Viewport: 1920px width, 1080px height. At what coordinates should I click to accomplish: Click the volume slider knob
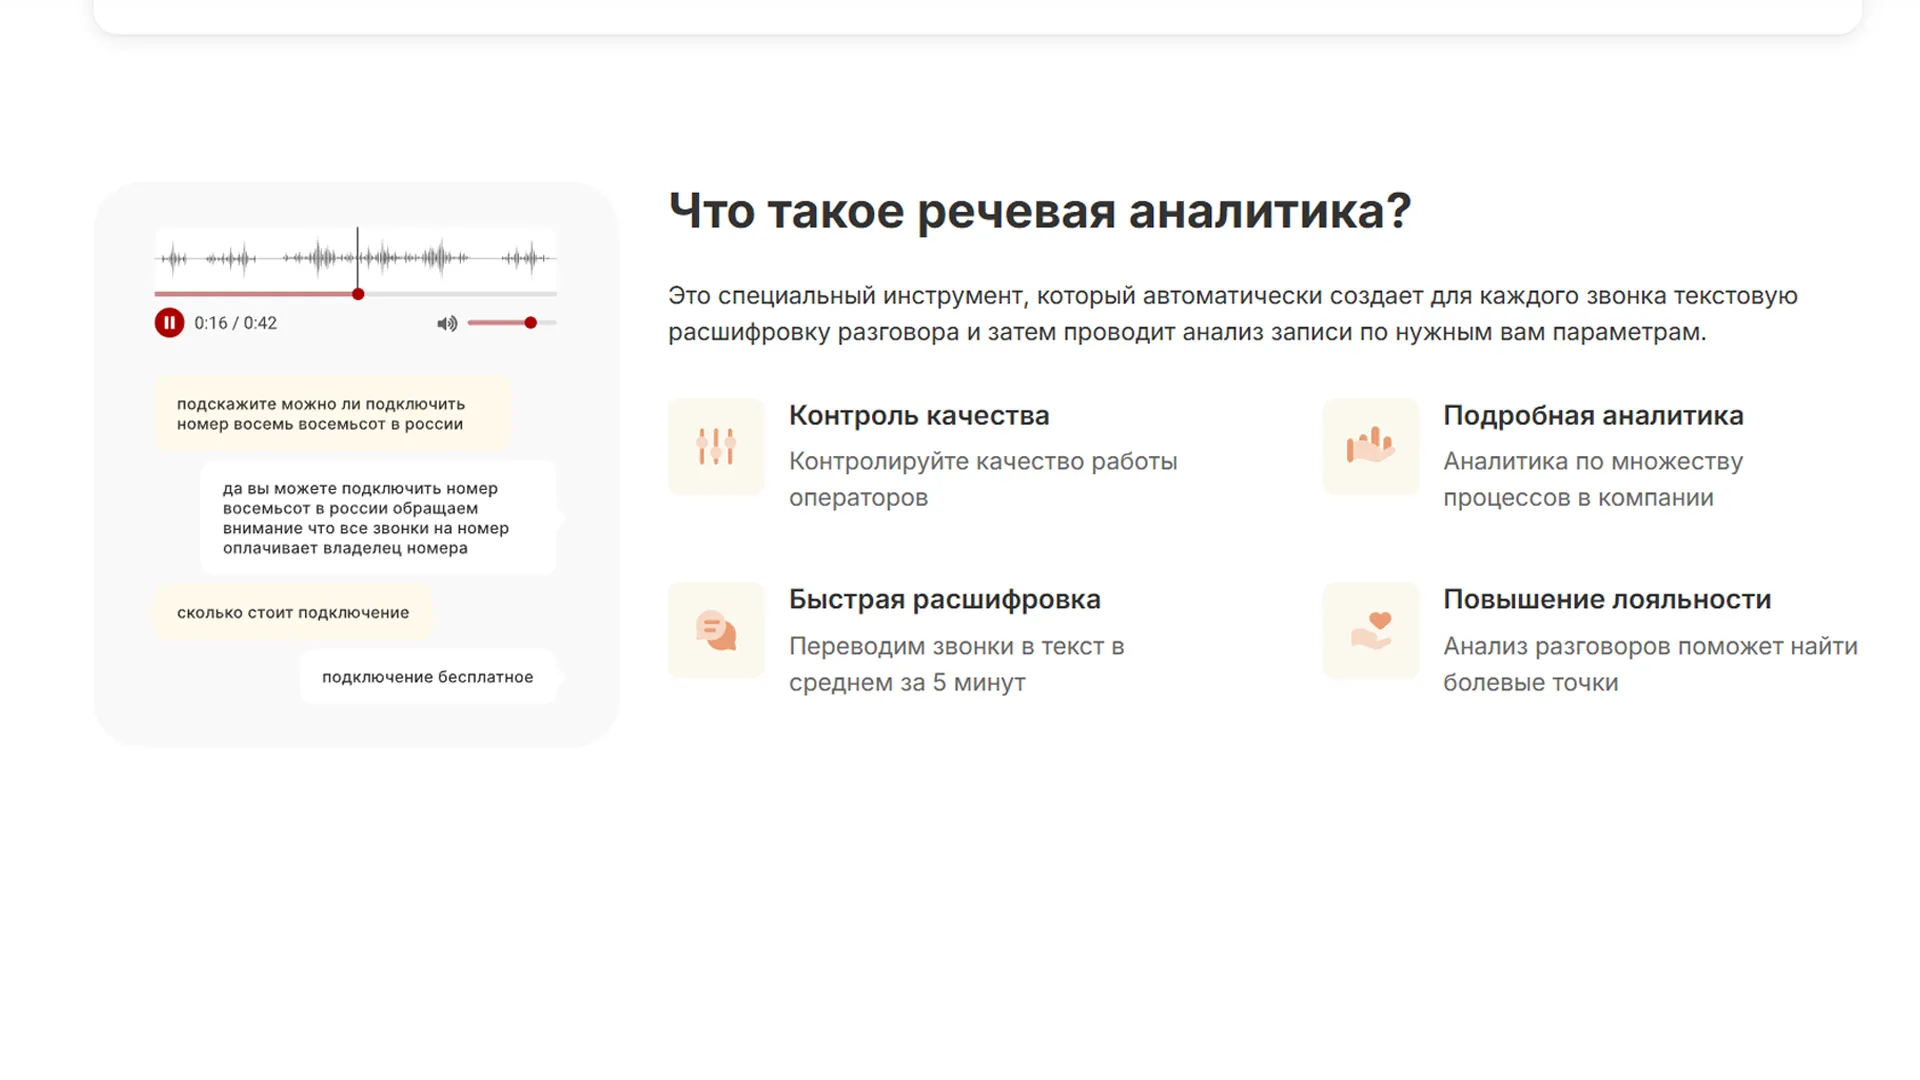531,322
